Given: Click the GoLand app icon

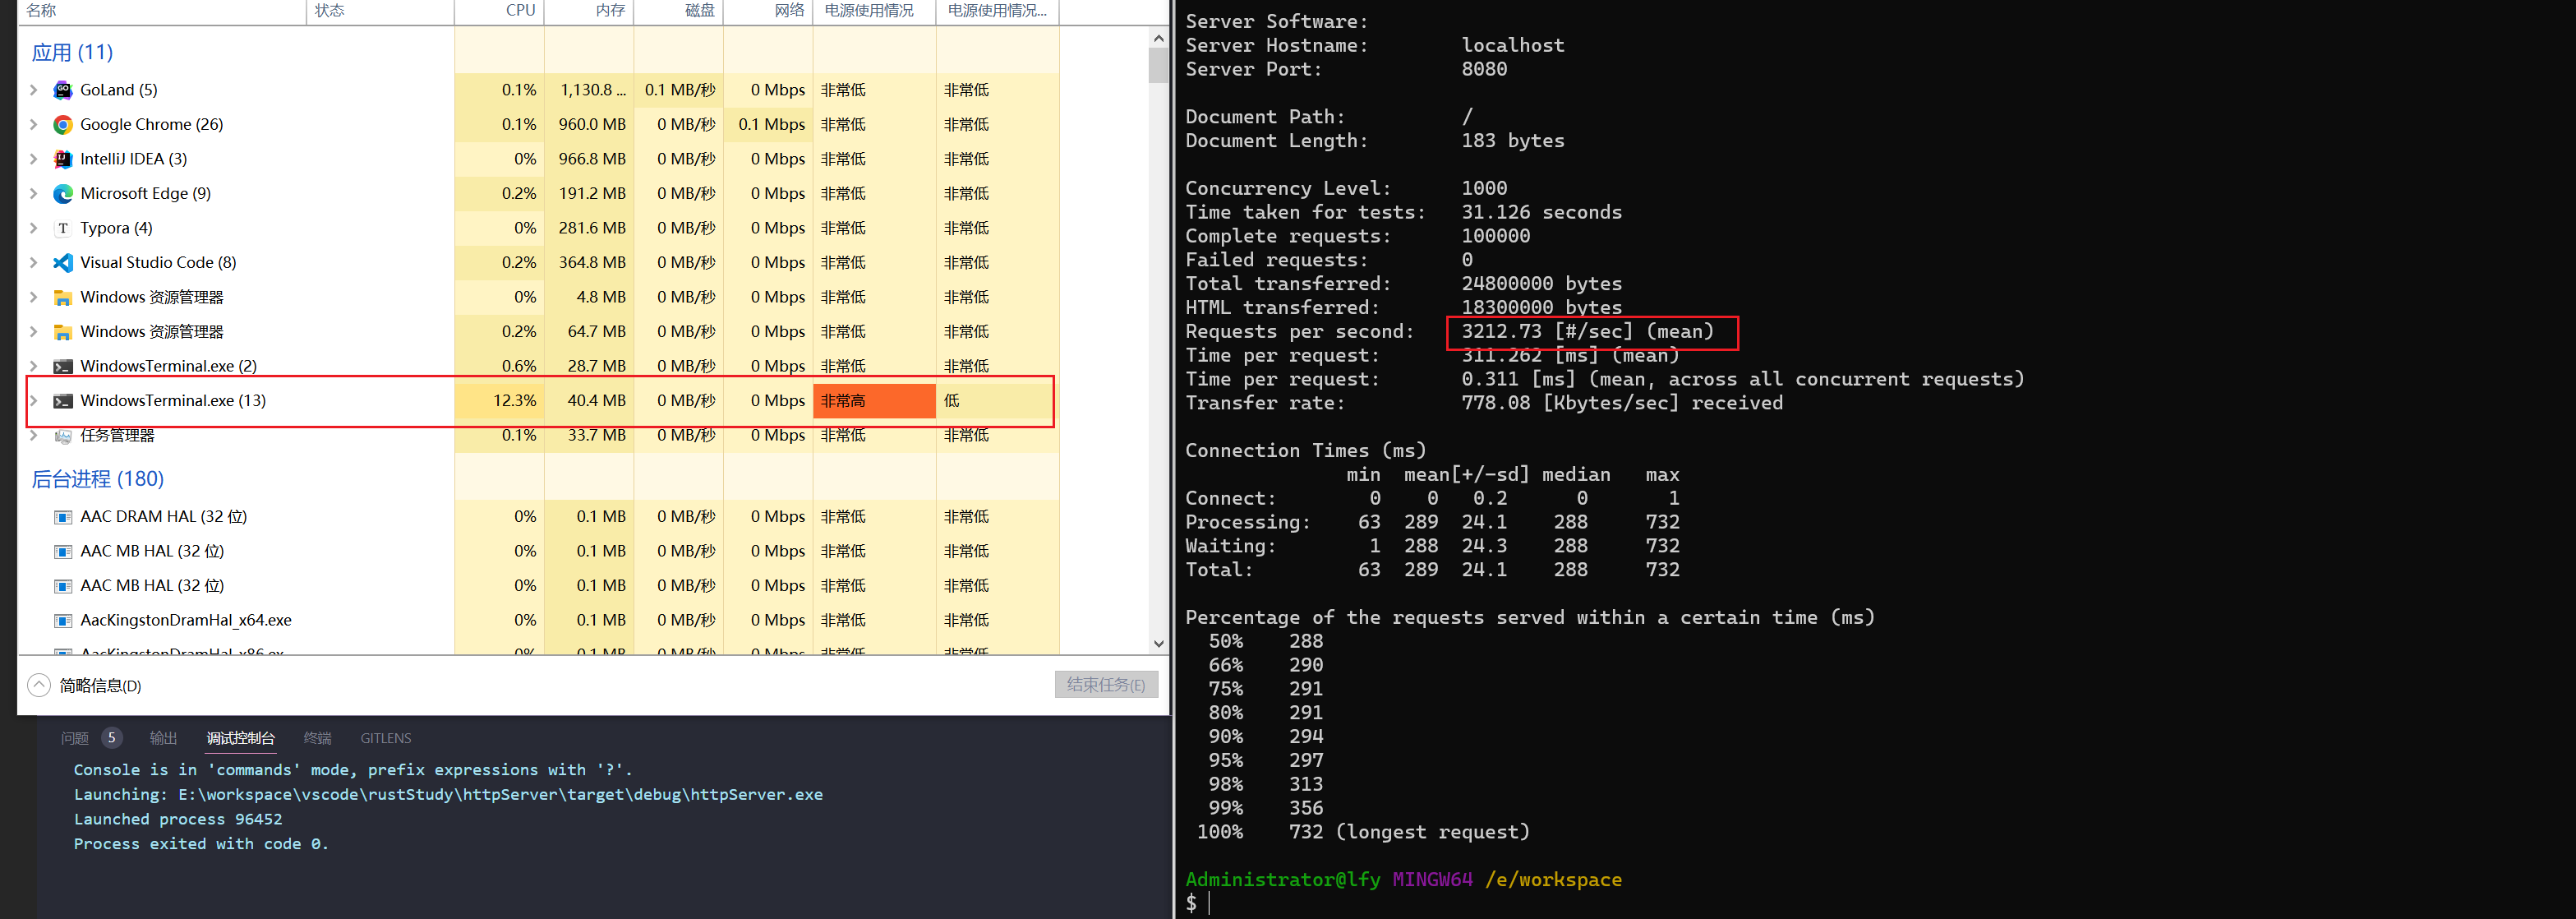Looking at the screenshot, I should pos(63,90).
